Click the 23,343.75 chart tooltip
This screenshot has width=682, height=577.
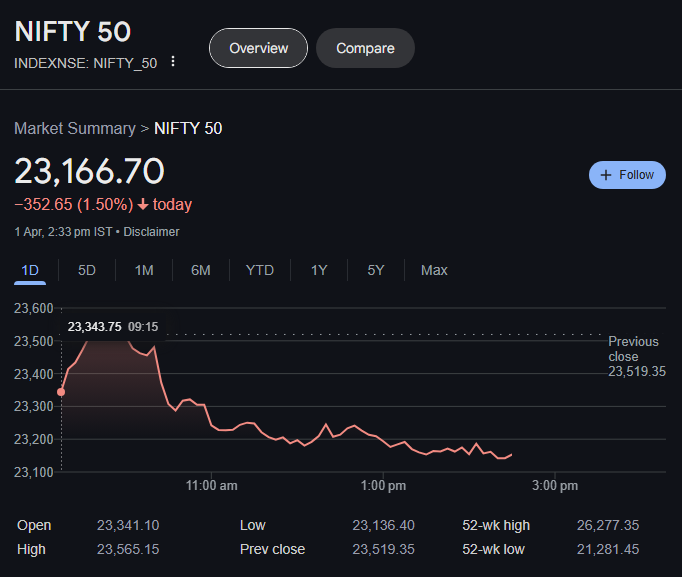tap(113, 327)
